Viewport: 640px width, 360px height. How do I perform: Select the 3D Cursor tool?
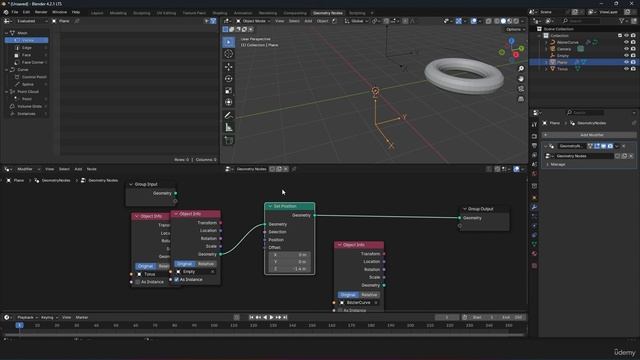click(x=229, y=54)
